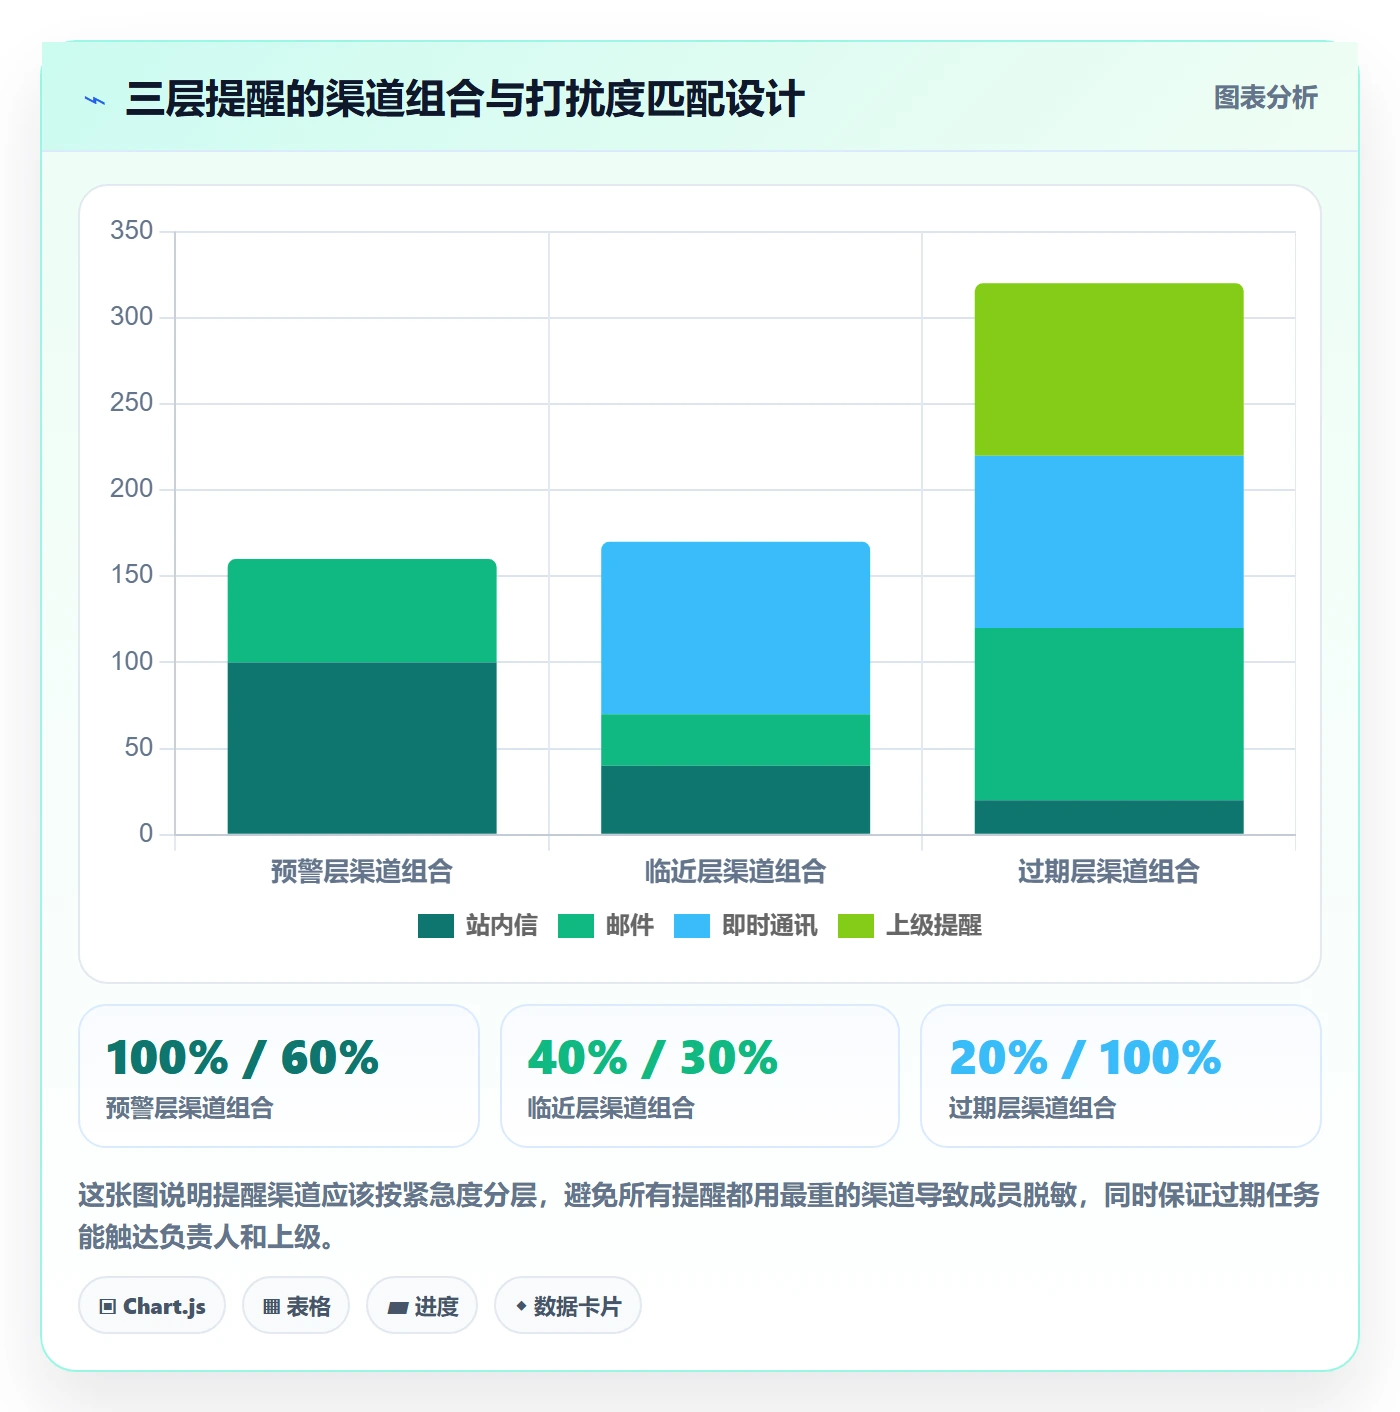Click the 邮件 segment in 临近层 bar
This screenshot has width=1400, height=1412.
[x=735, y=740]
